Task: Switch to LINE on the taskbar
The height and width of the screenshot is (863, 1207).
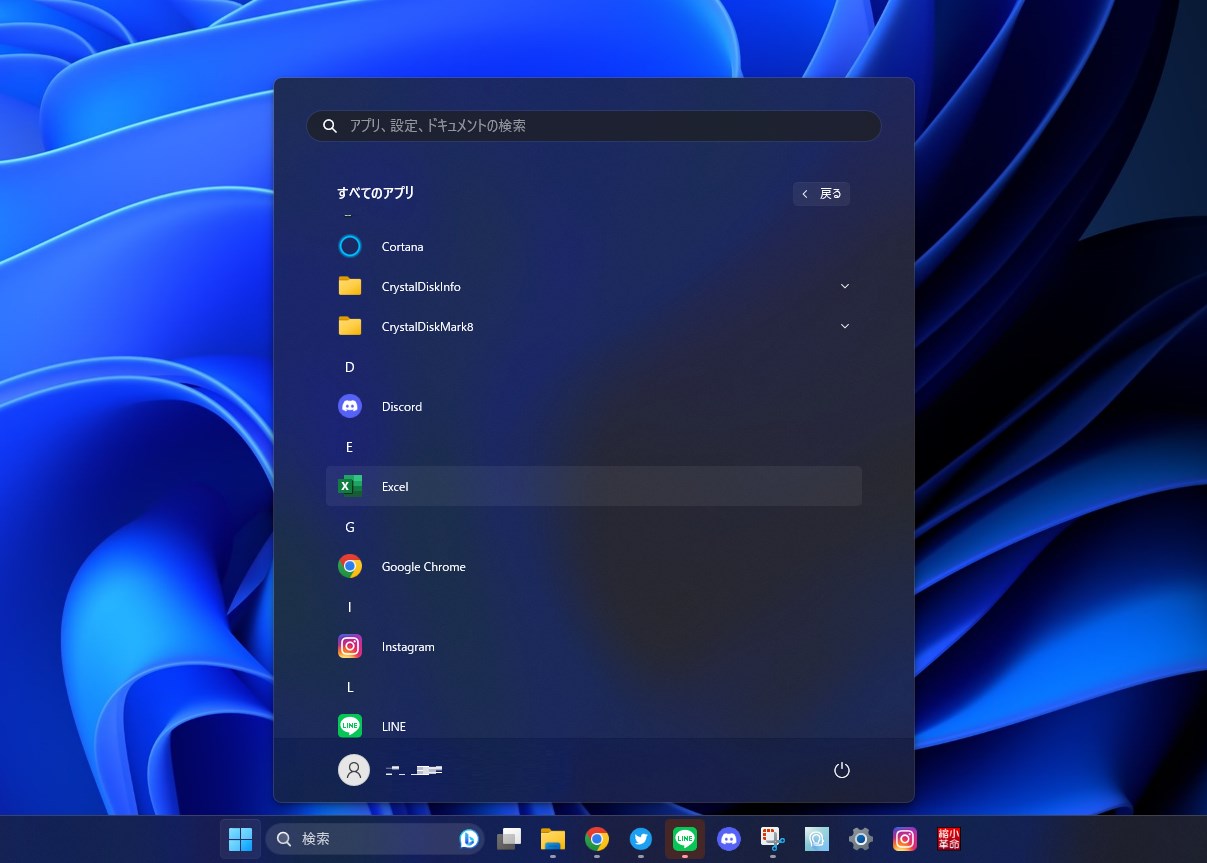Action: pos(685,839)
